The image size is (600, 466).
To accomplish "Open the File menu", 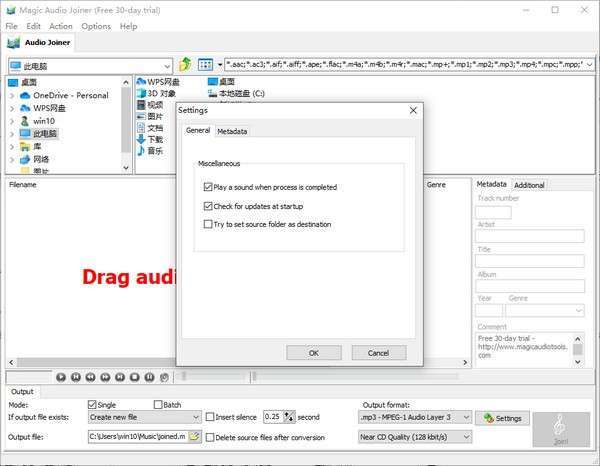I will [x=11, y=26].
